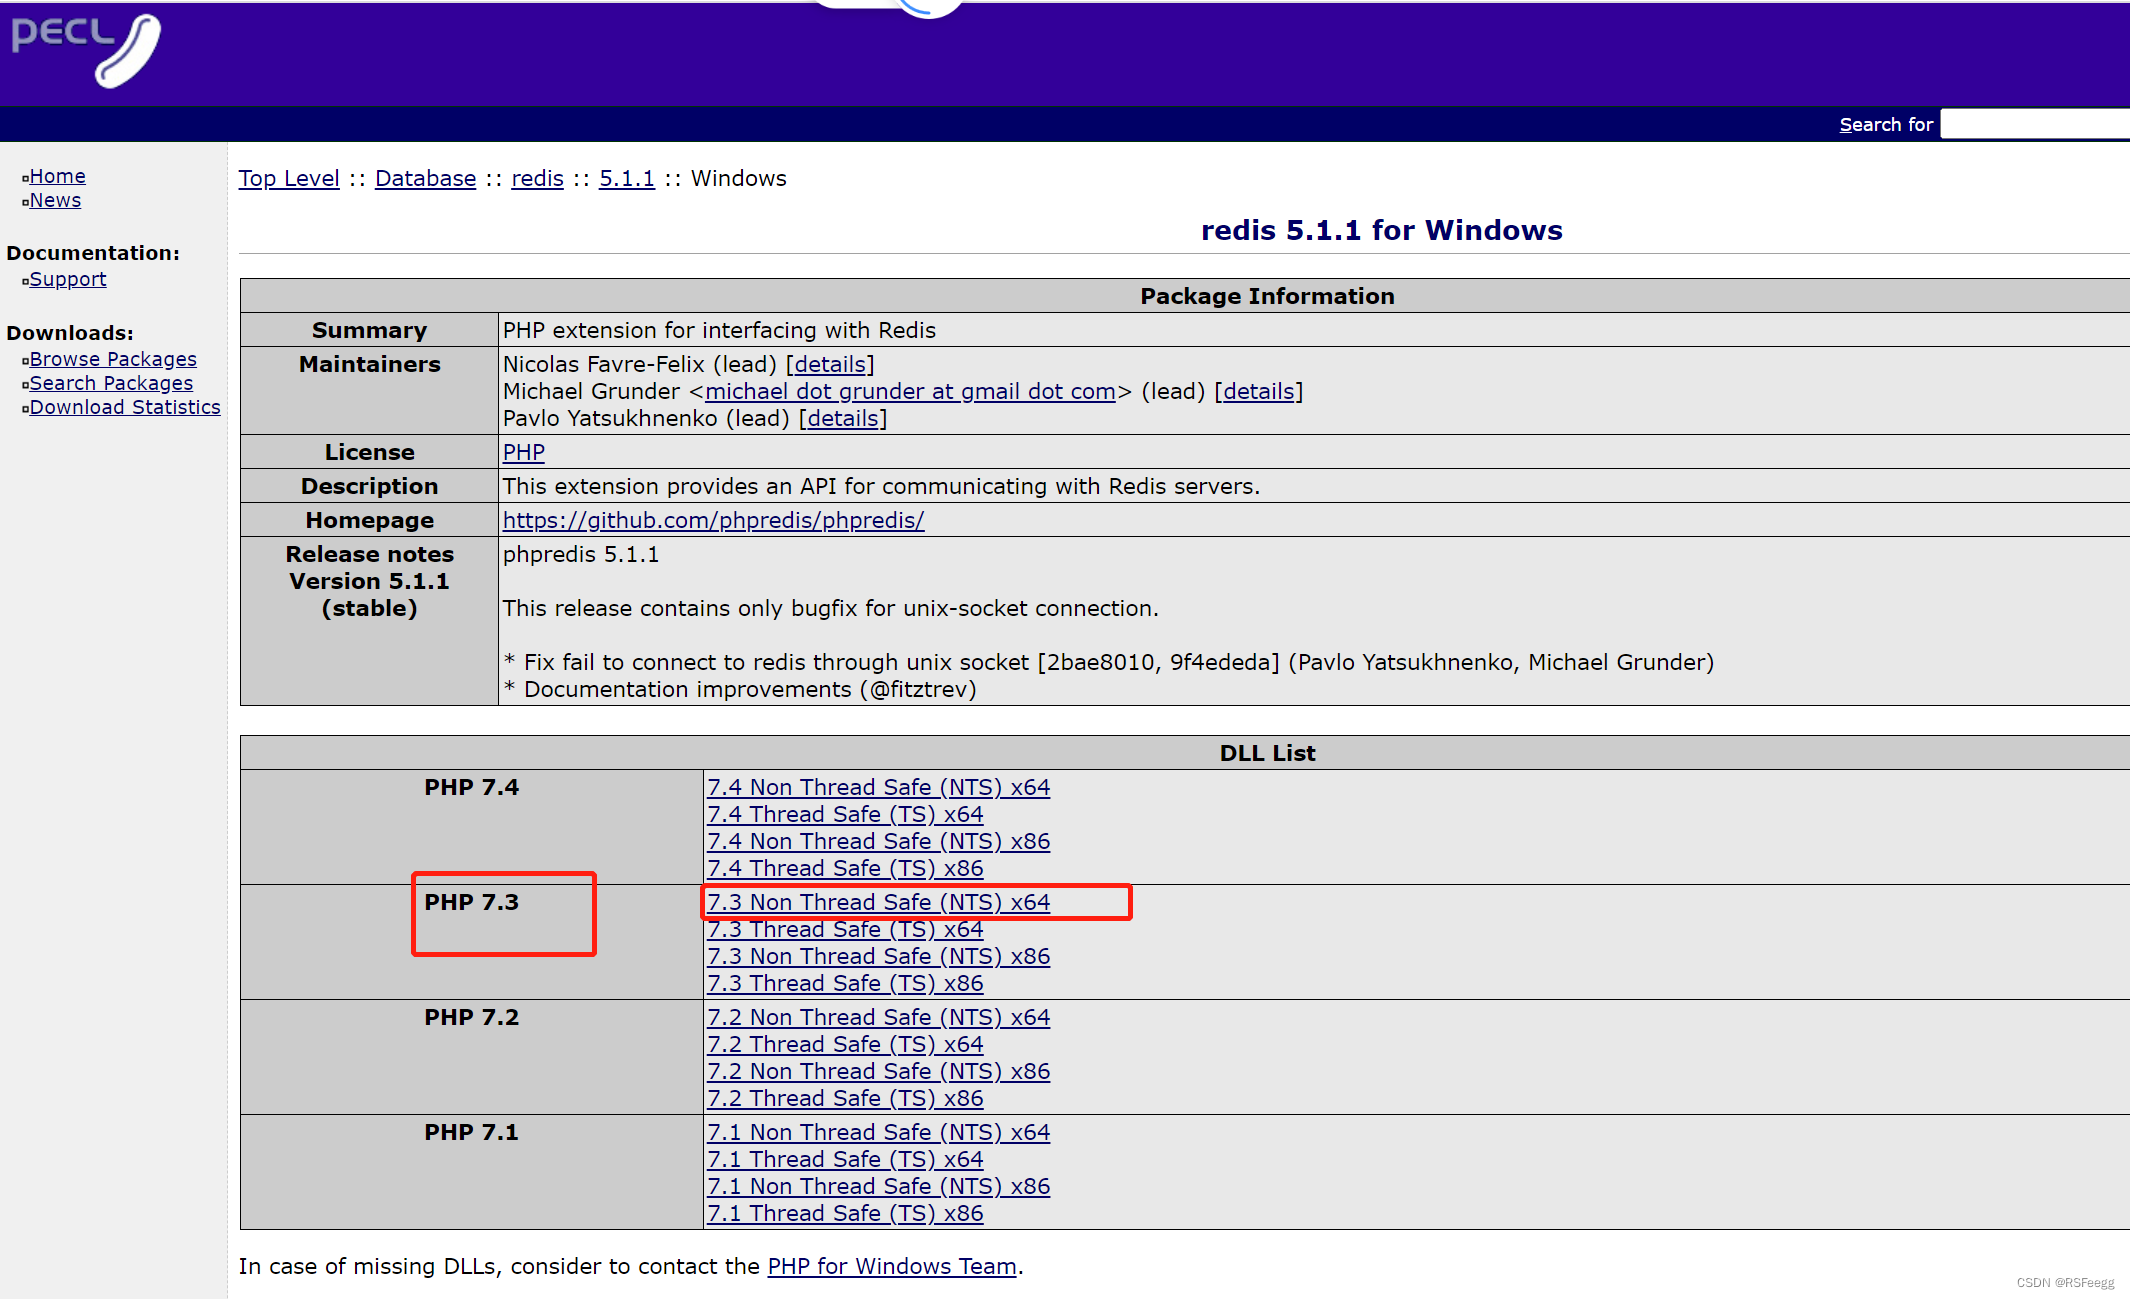The image size is (2130, 1299).
Task: Open Pavlo Yatsukhnenko details link
Action: 843,418
